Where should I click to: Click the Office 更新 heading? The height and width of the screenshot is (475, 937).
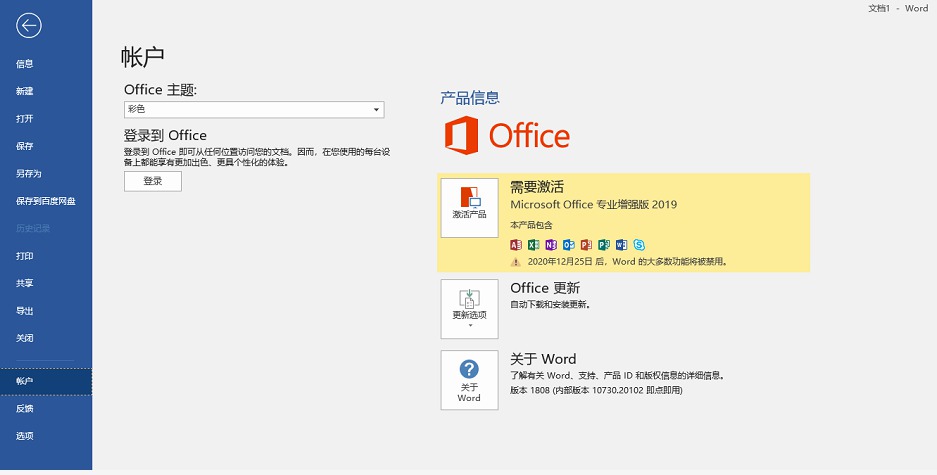click(x=545, y=288)
